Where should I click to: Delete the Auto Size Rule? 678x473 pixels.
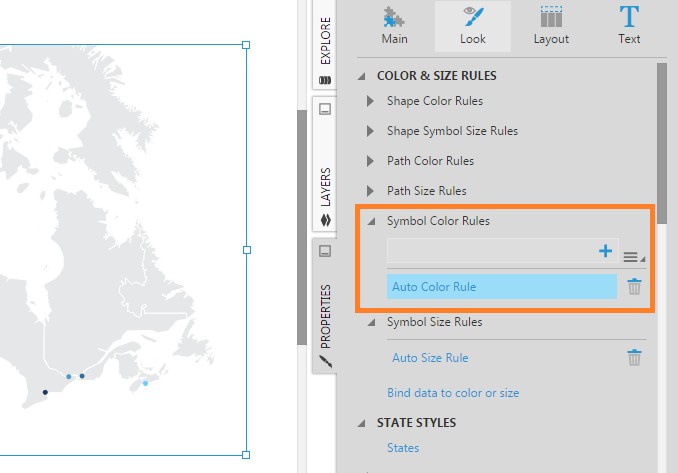point(634,357)
